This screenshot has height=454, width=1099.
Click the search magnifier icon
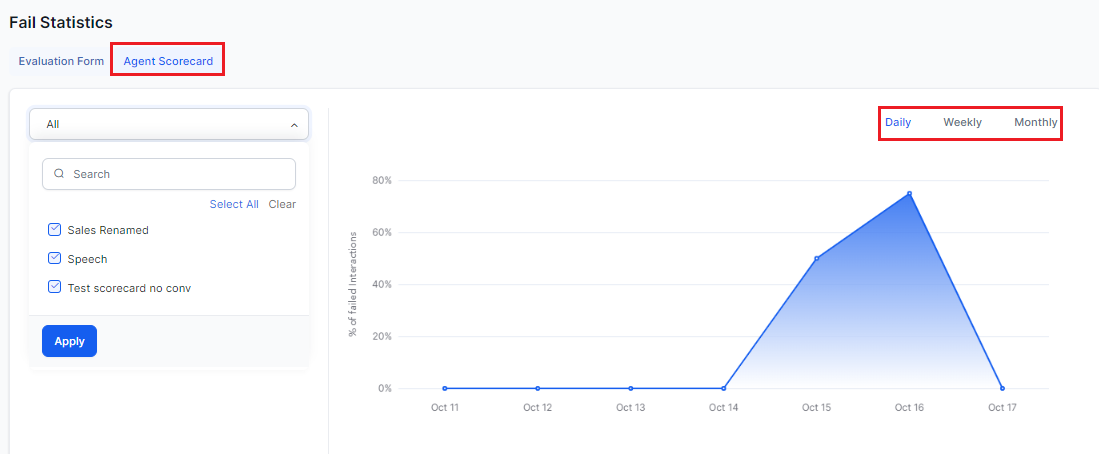coord(60,174)
